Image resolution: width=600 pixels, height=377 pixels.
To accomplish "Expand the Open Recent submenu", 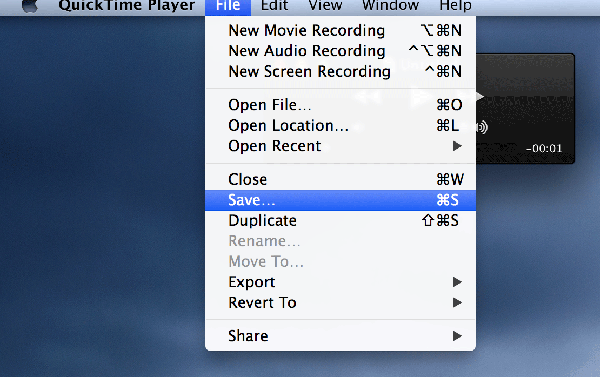I will pos(341,146).
